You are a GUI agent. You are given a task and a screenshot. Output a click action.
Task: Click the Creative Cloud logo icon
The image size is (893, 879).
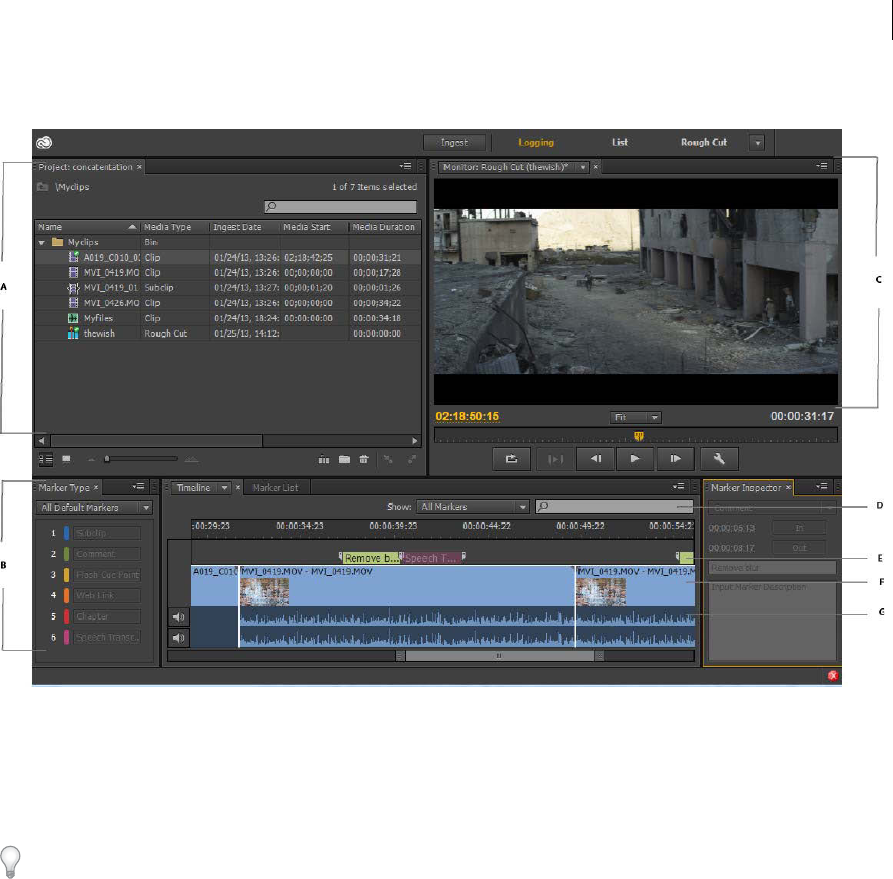[44, 142]
